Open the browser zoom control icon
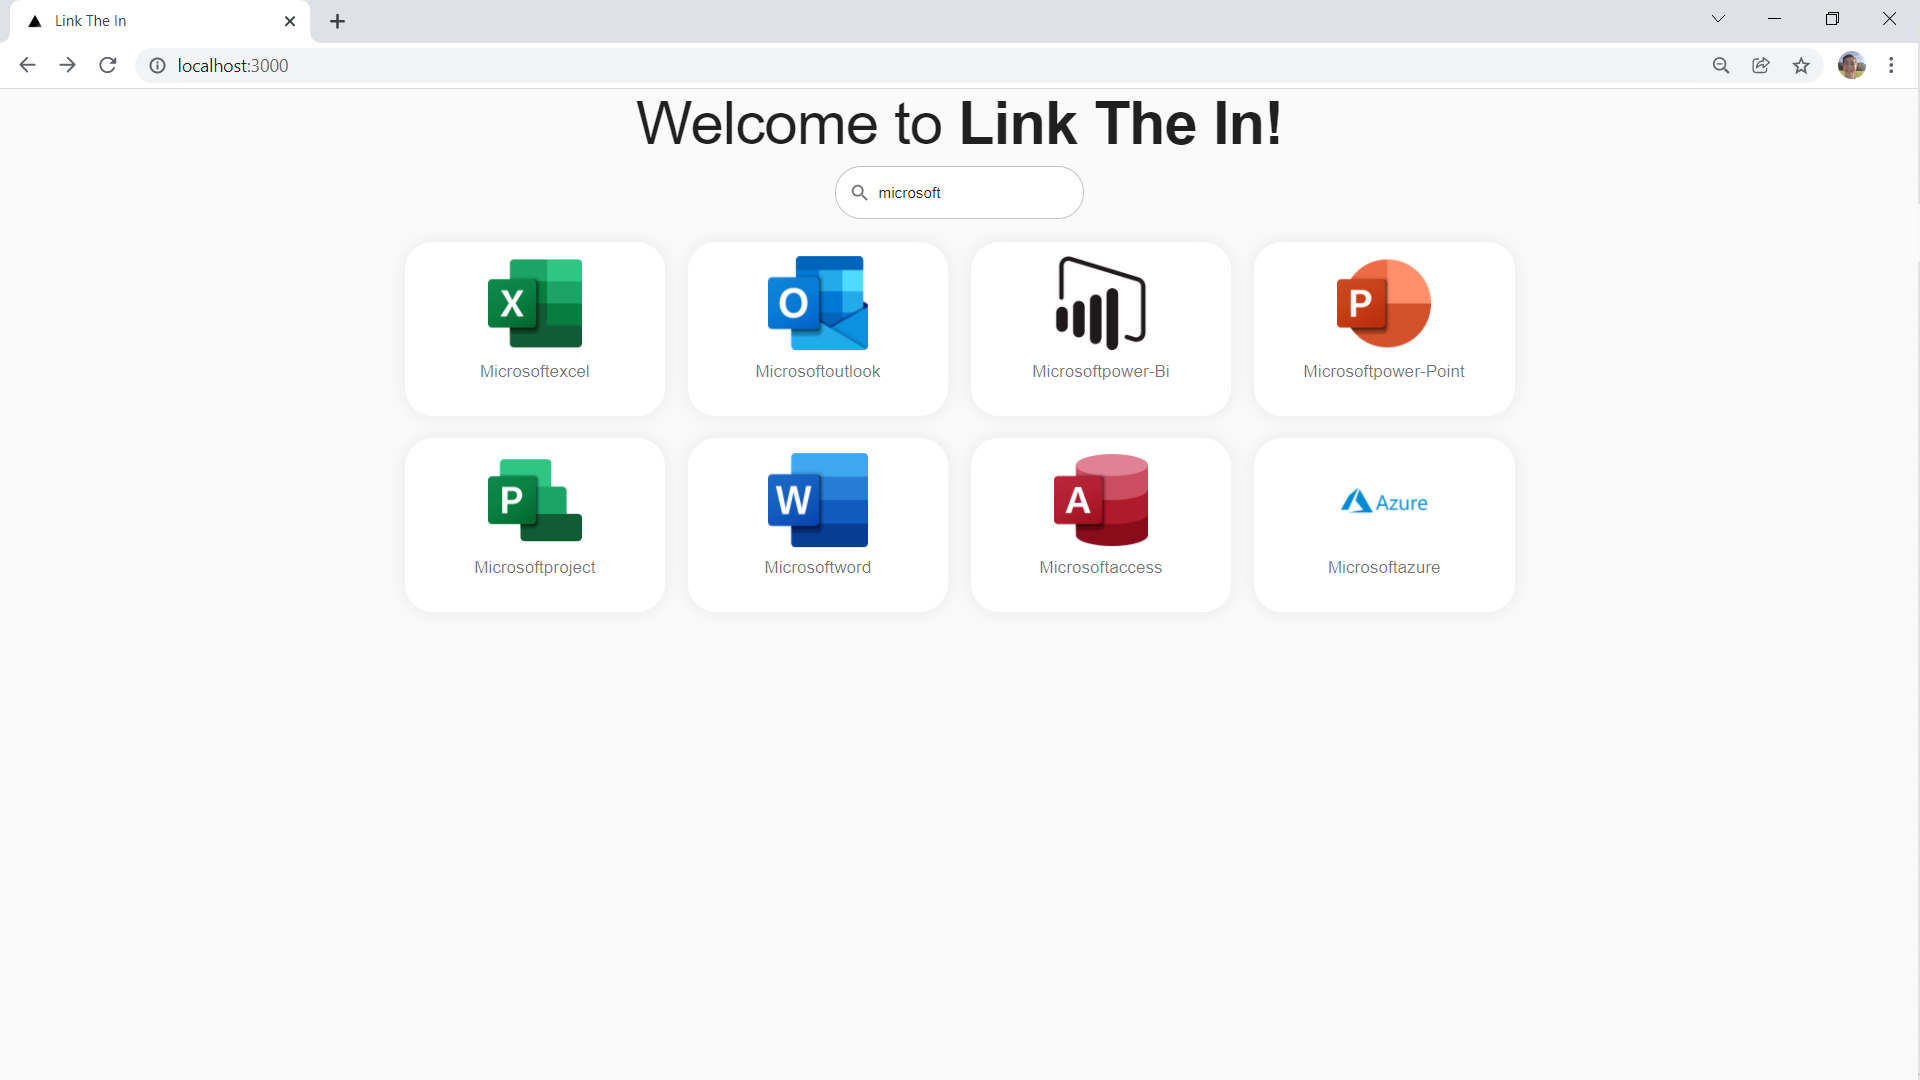Screen dimensions: 1920x1080 tap(1721, 65)
